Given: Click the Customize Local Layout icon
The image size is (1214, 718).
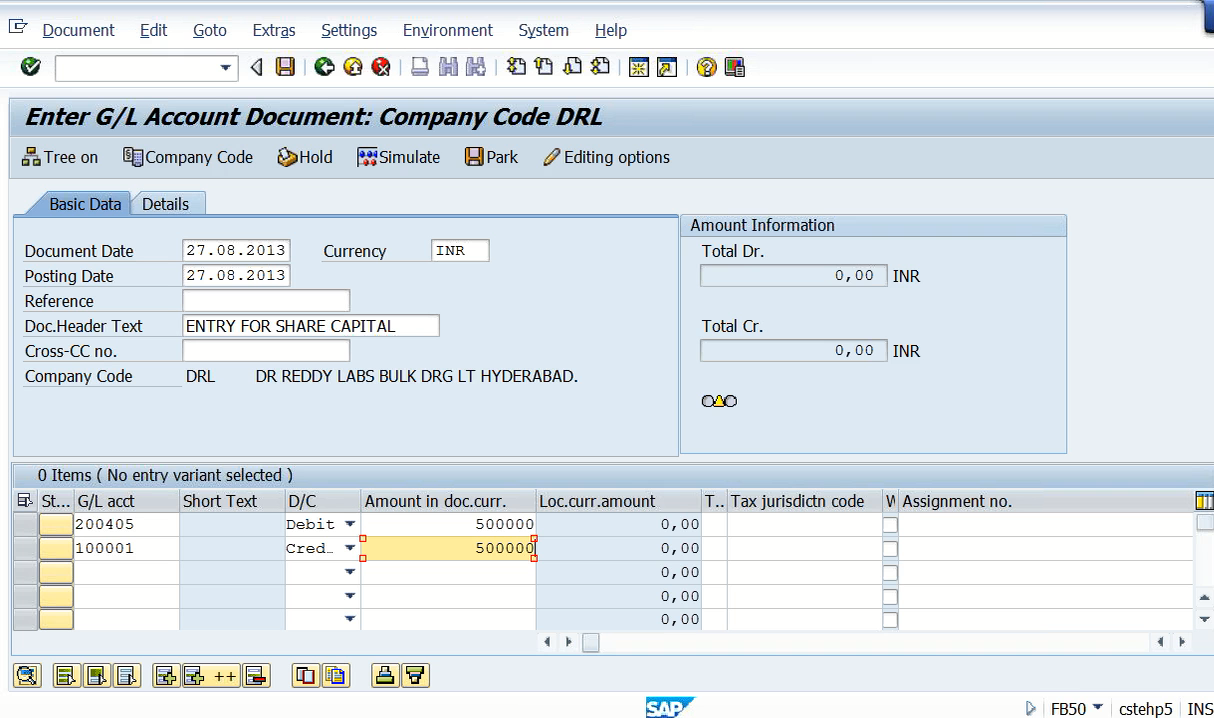Looking at the screenshot, I should 735,67.
